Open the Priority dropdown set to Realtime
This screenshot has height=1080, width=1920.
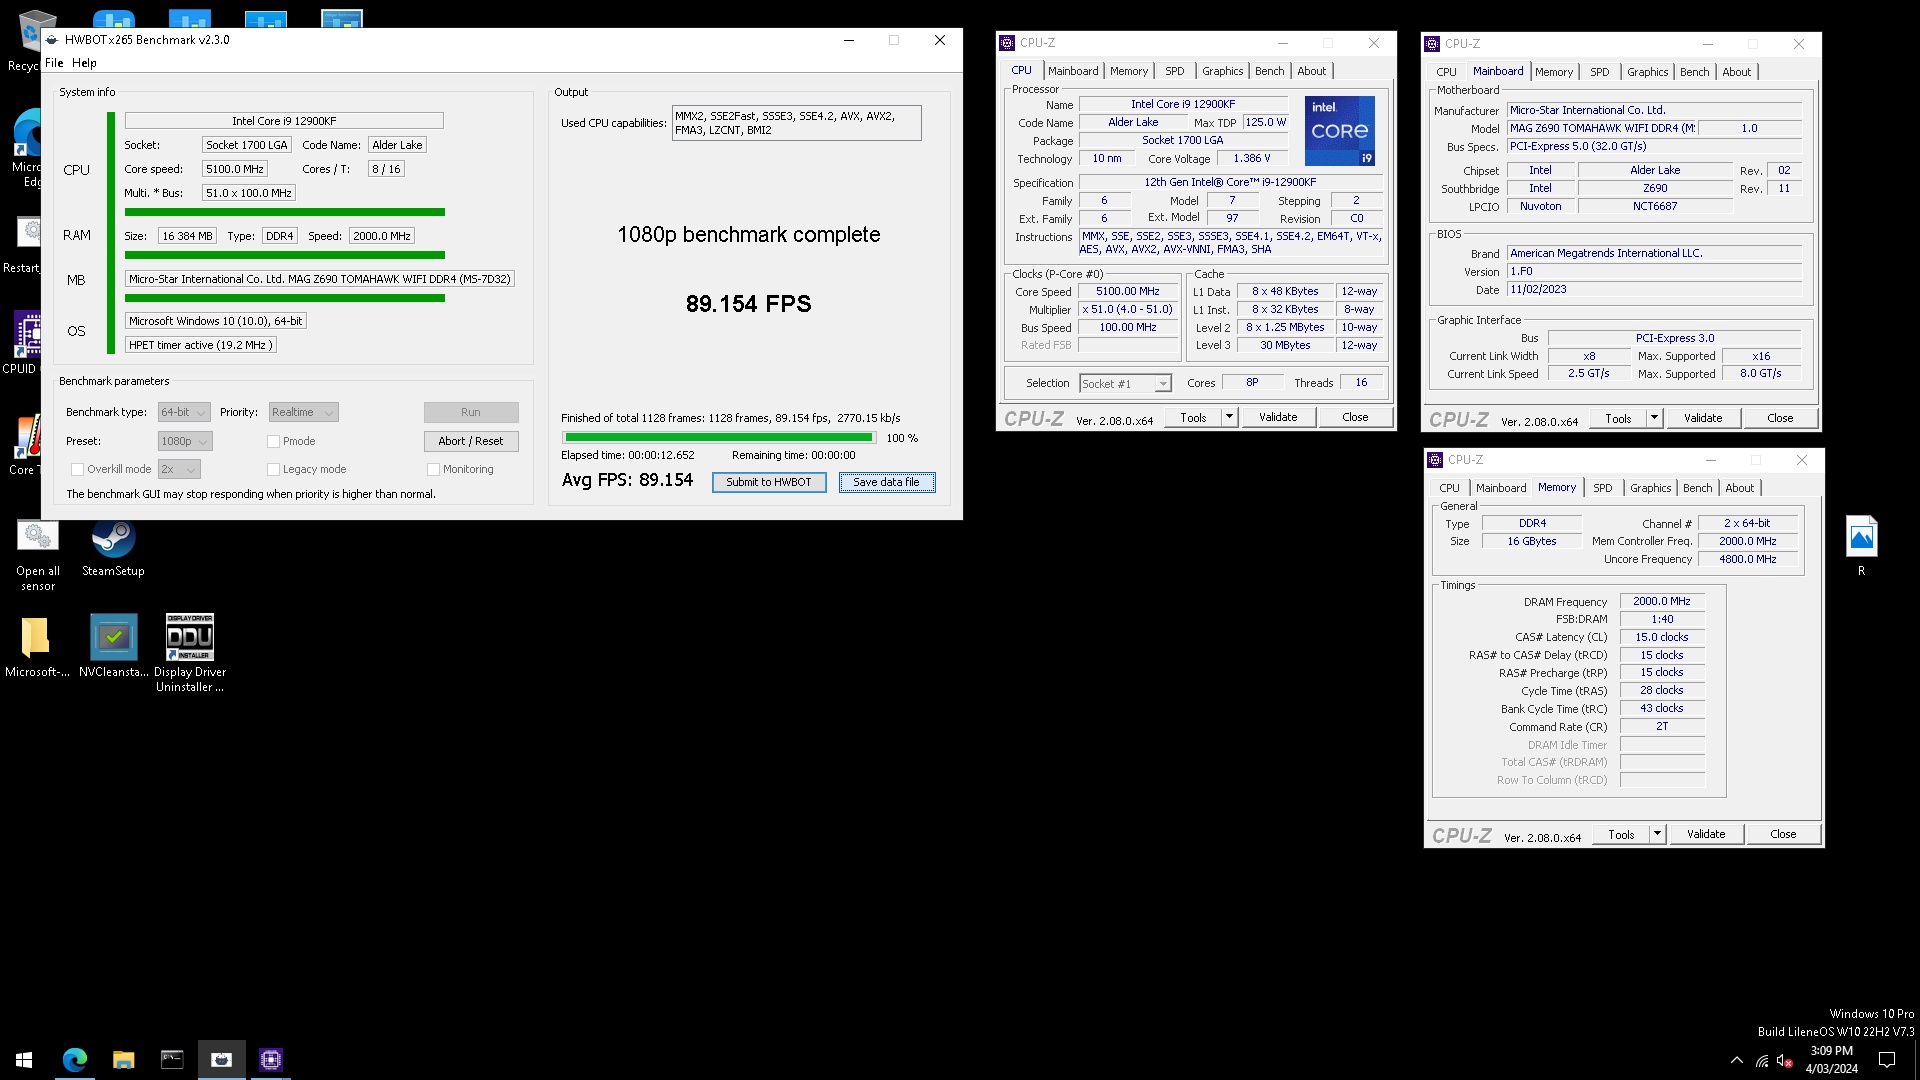point(303,412)
